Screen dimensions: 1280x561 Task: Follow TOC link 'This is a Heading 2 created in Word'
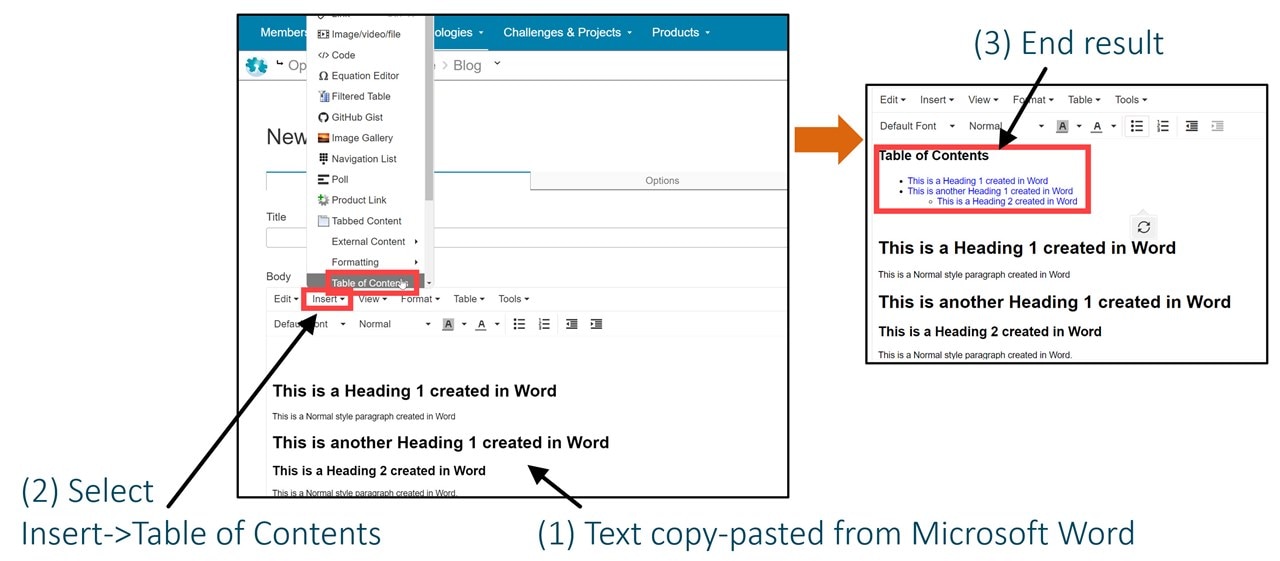click(1007, 201)
